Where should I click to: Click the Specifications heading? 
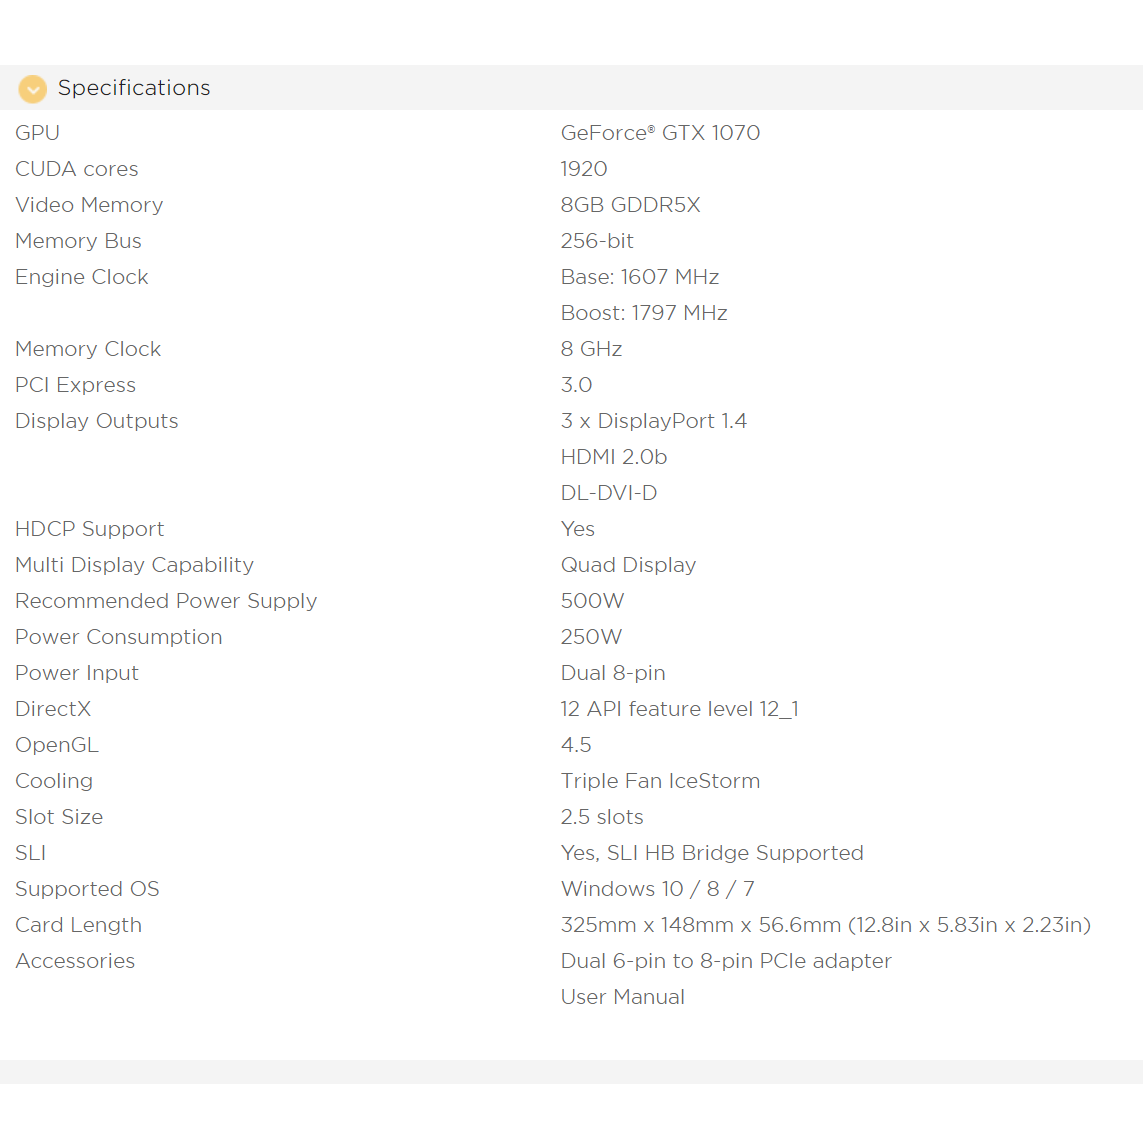tap(134, 88)
